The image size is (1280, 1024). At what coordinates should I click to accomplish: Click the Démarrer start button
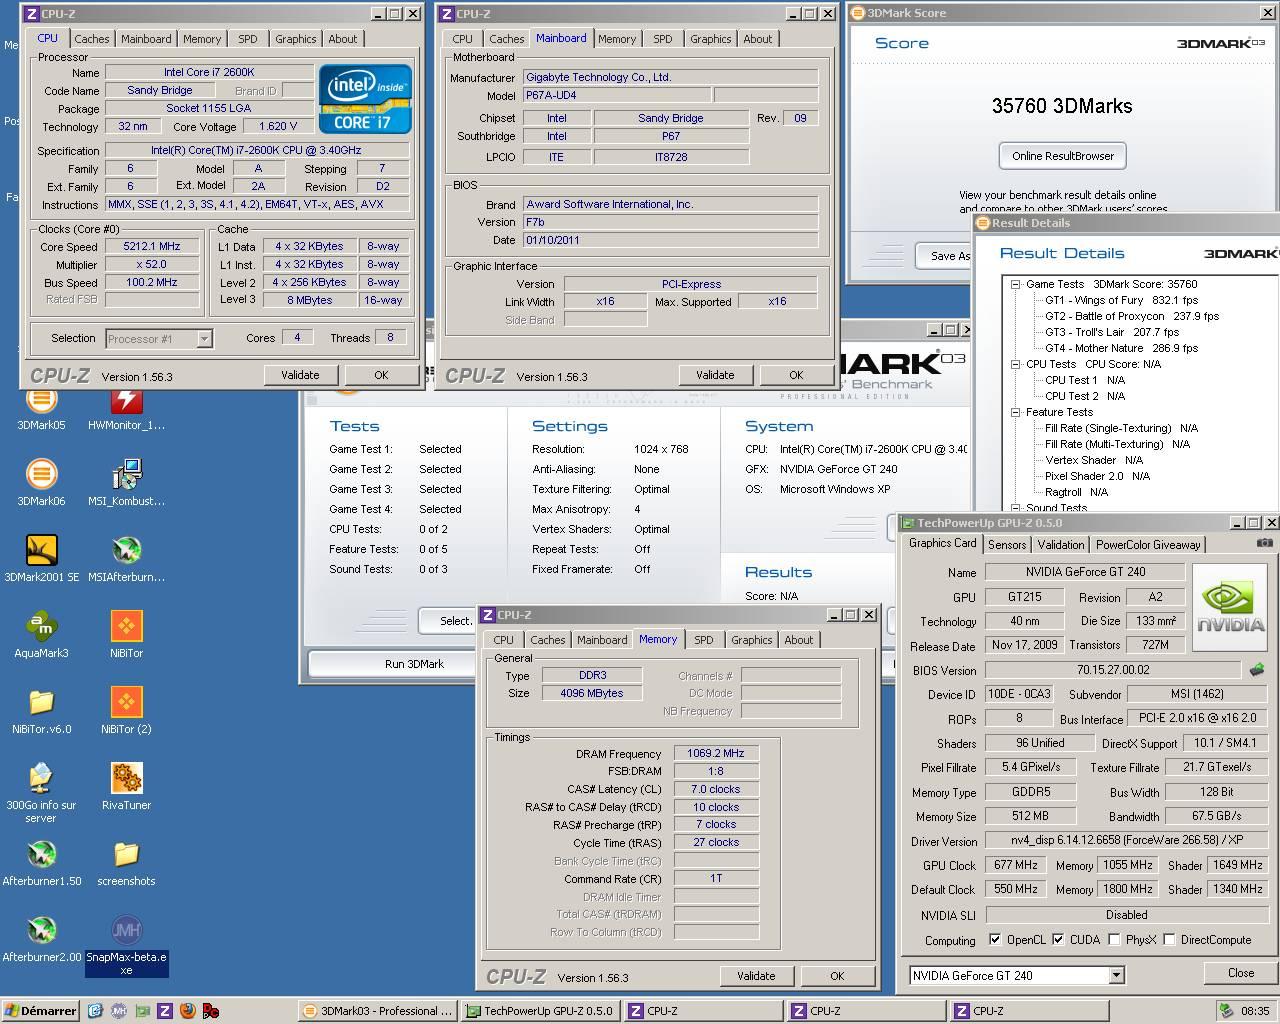(x=40, y=1011)
